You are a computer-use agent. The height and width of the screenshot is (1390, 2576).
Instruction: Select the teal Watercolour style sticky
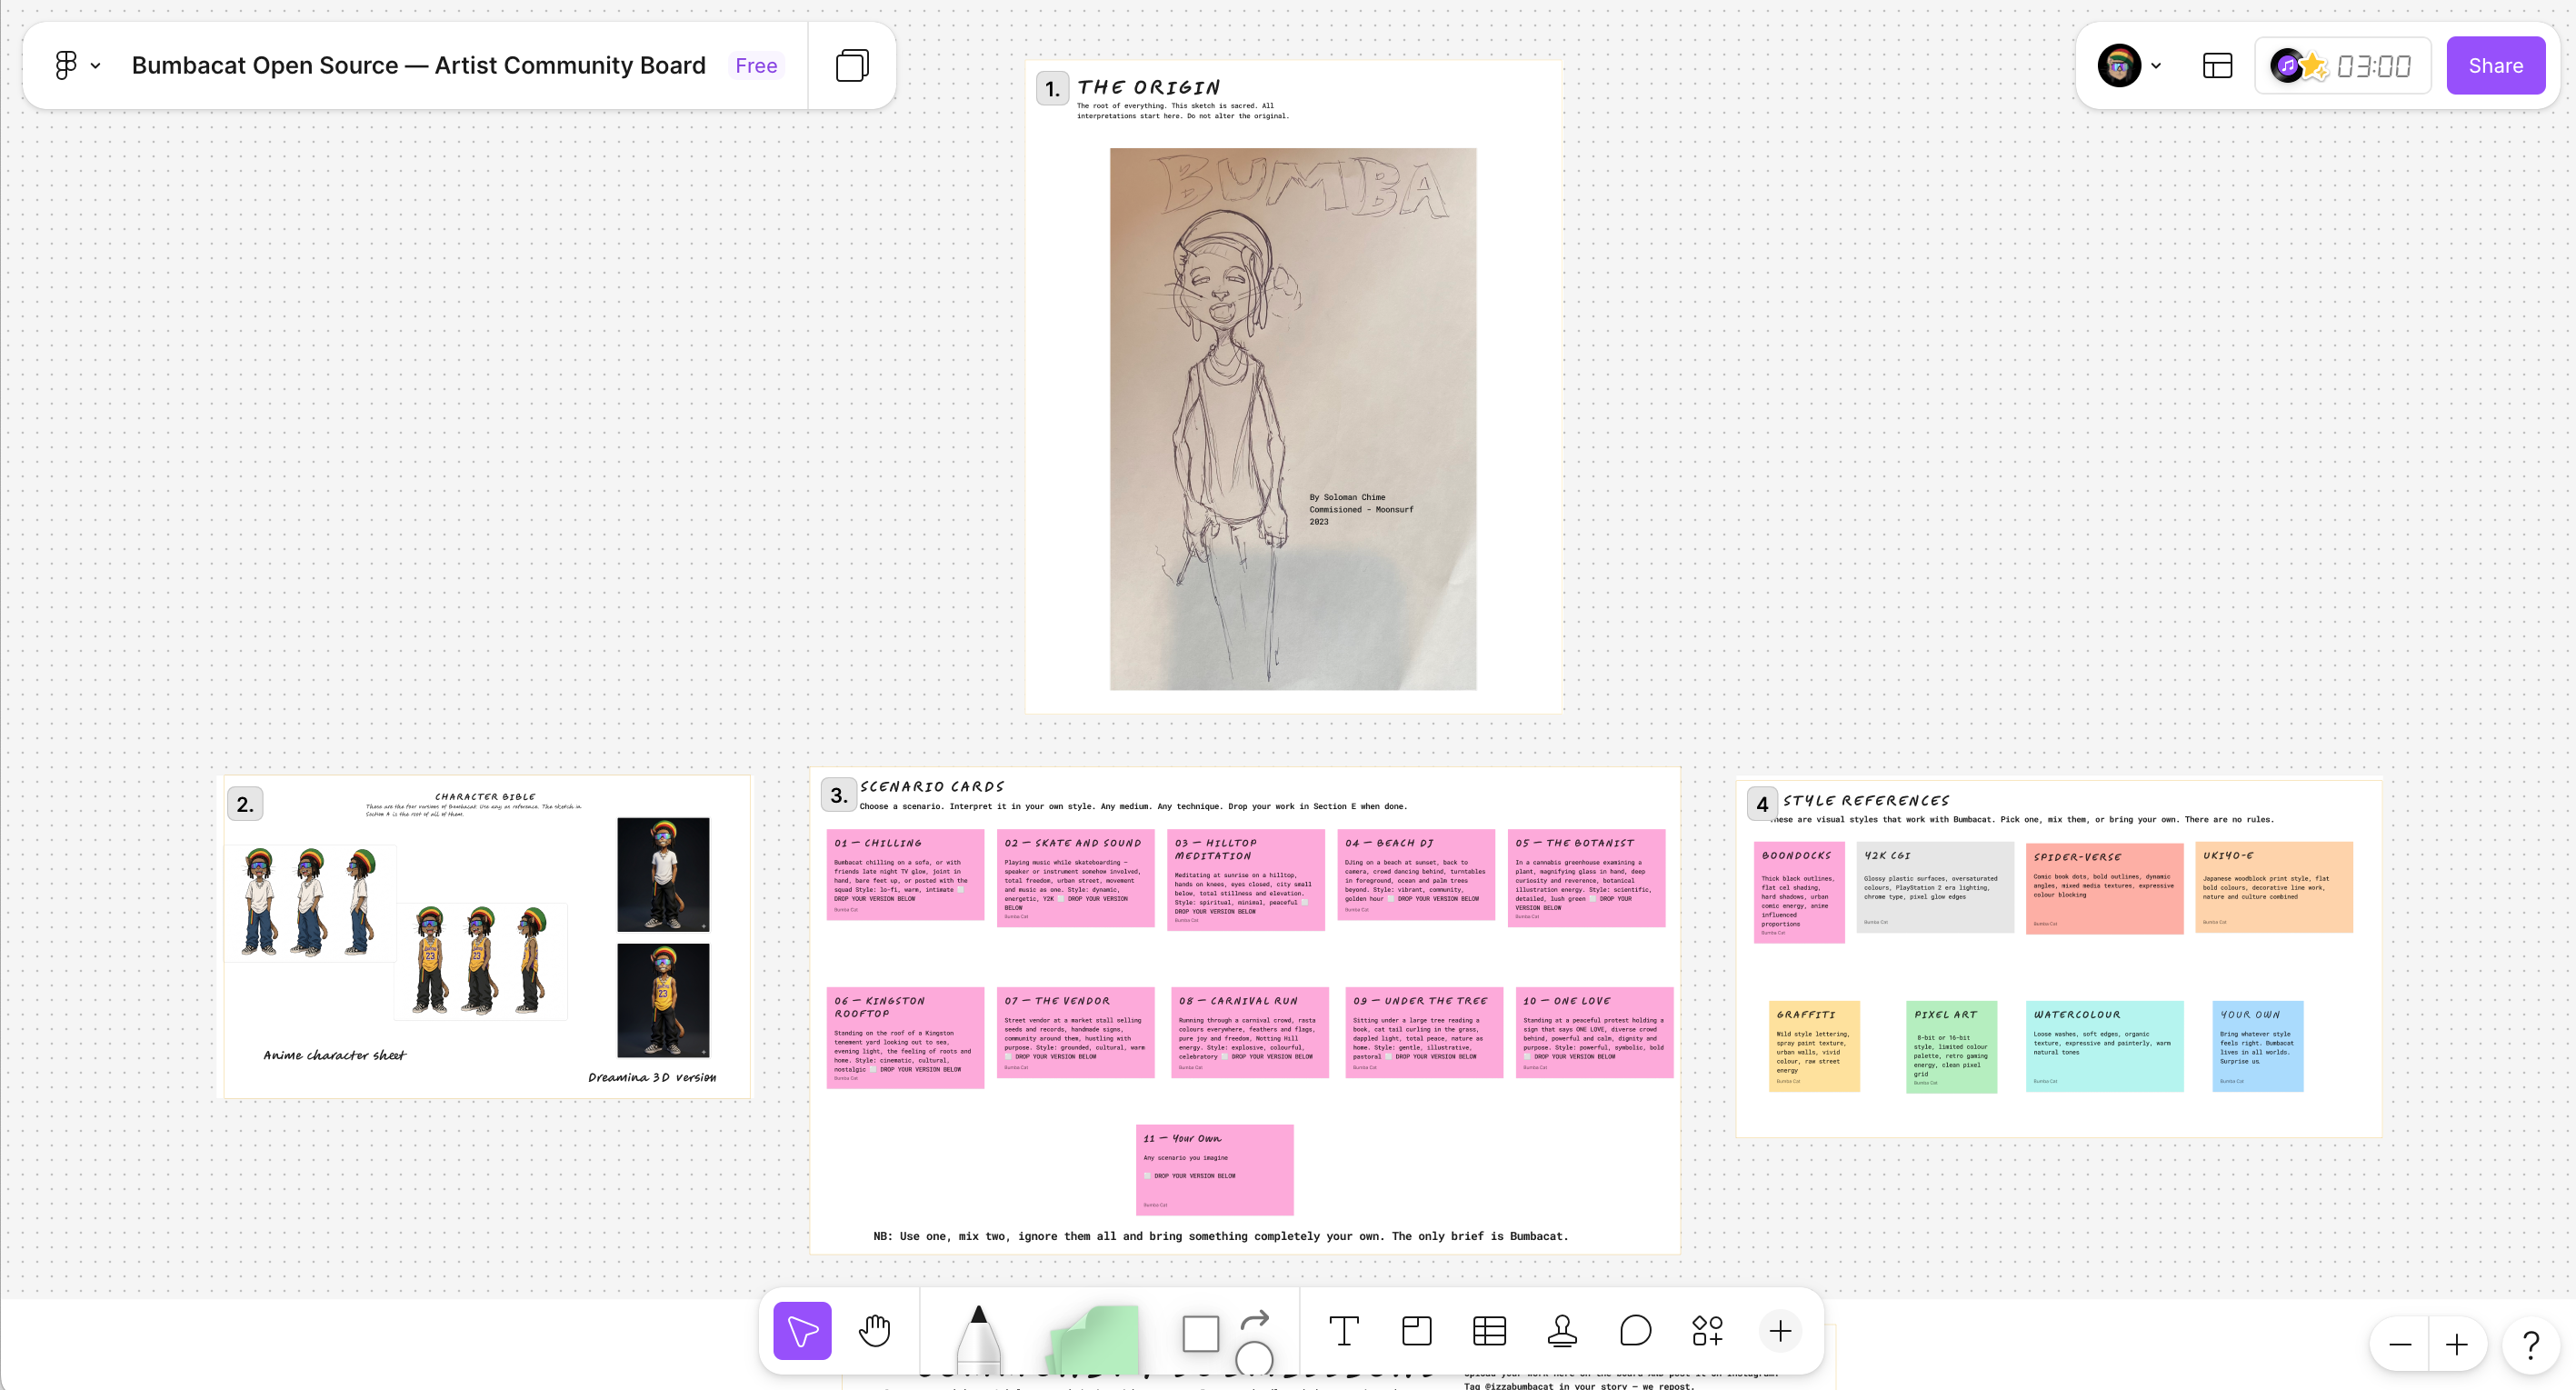pyautogui.click(x=2104, y=1046)
